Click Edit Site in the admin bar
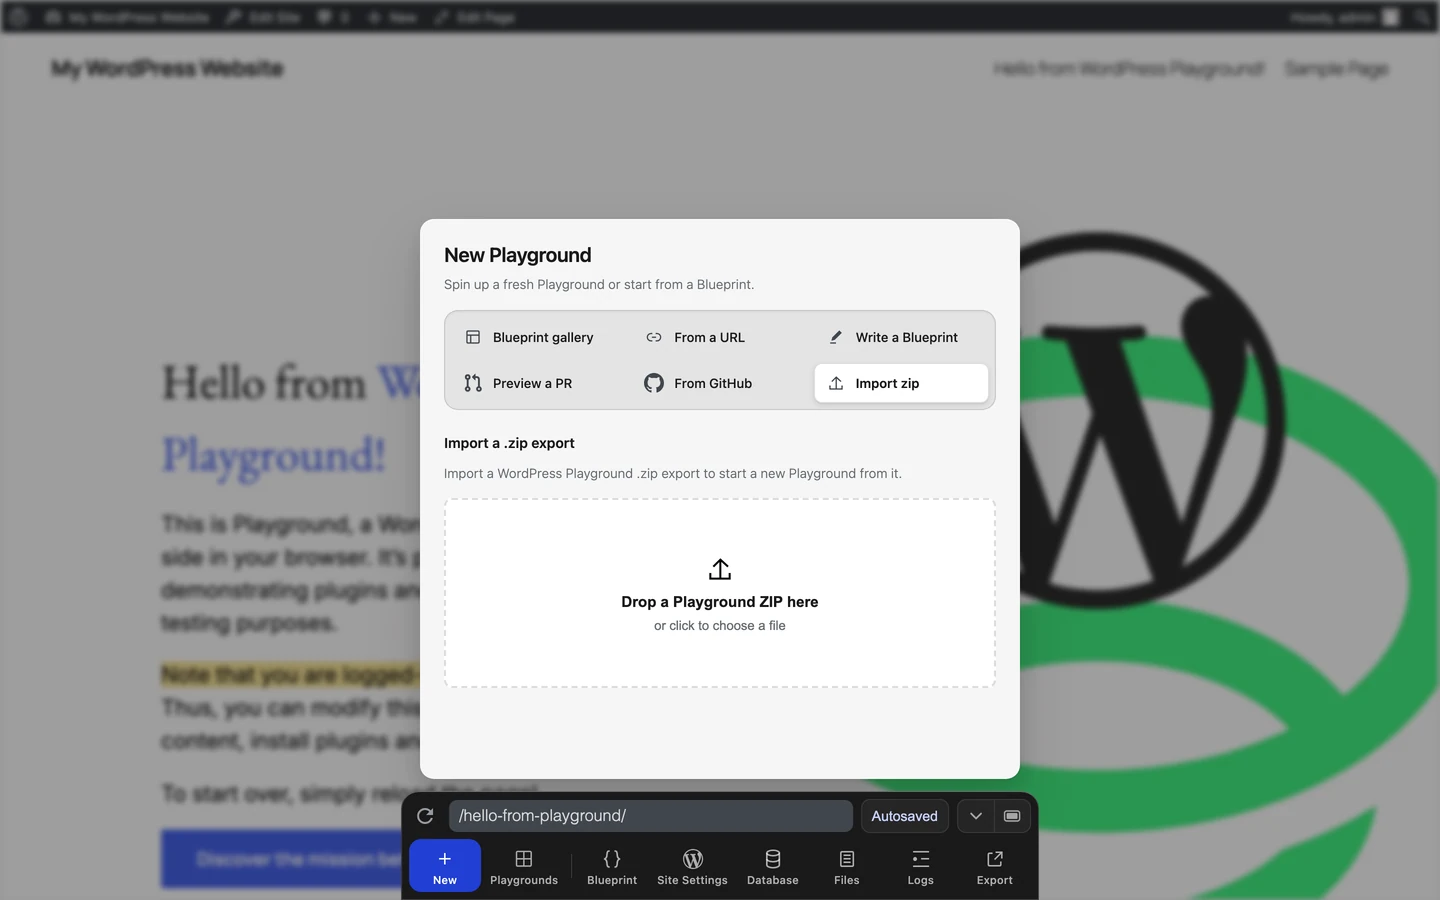Screen dimensions: 1440x900 [x=263, y=17]
